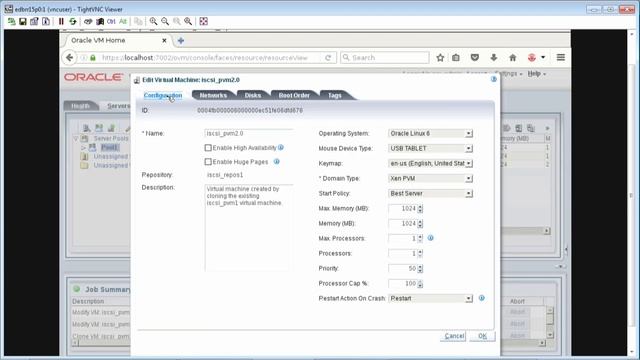Click the TightVNC zoom out icon
The image size is (640, 360).
[x=165, y=21]
